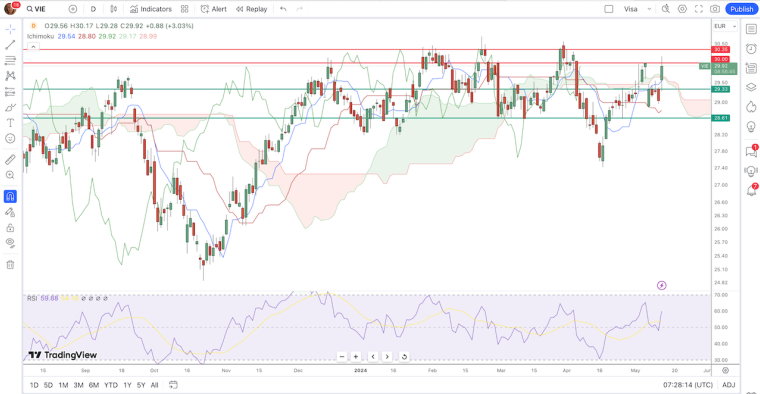Select the text annotation tool
Image resolution: width=760 pixels, height=394 pixels.
[10, 123]
